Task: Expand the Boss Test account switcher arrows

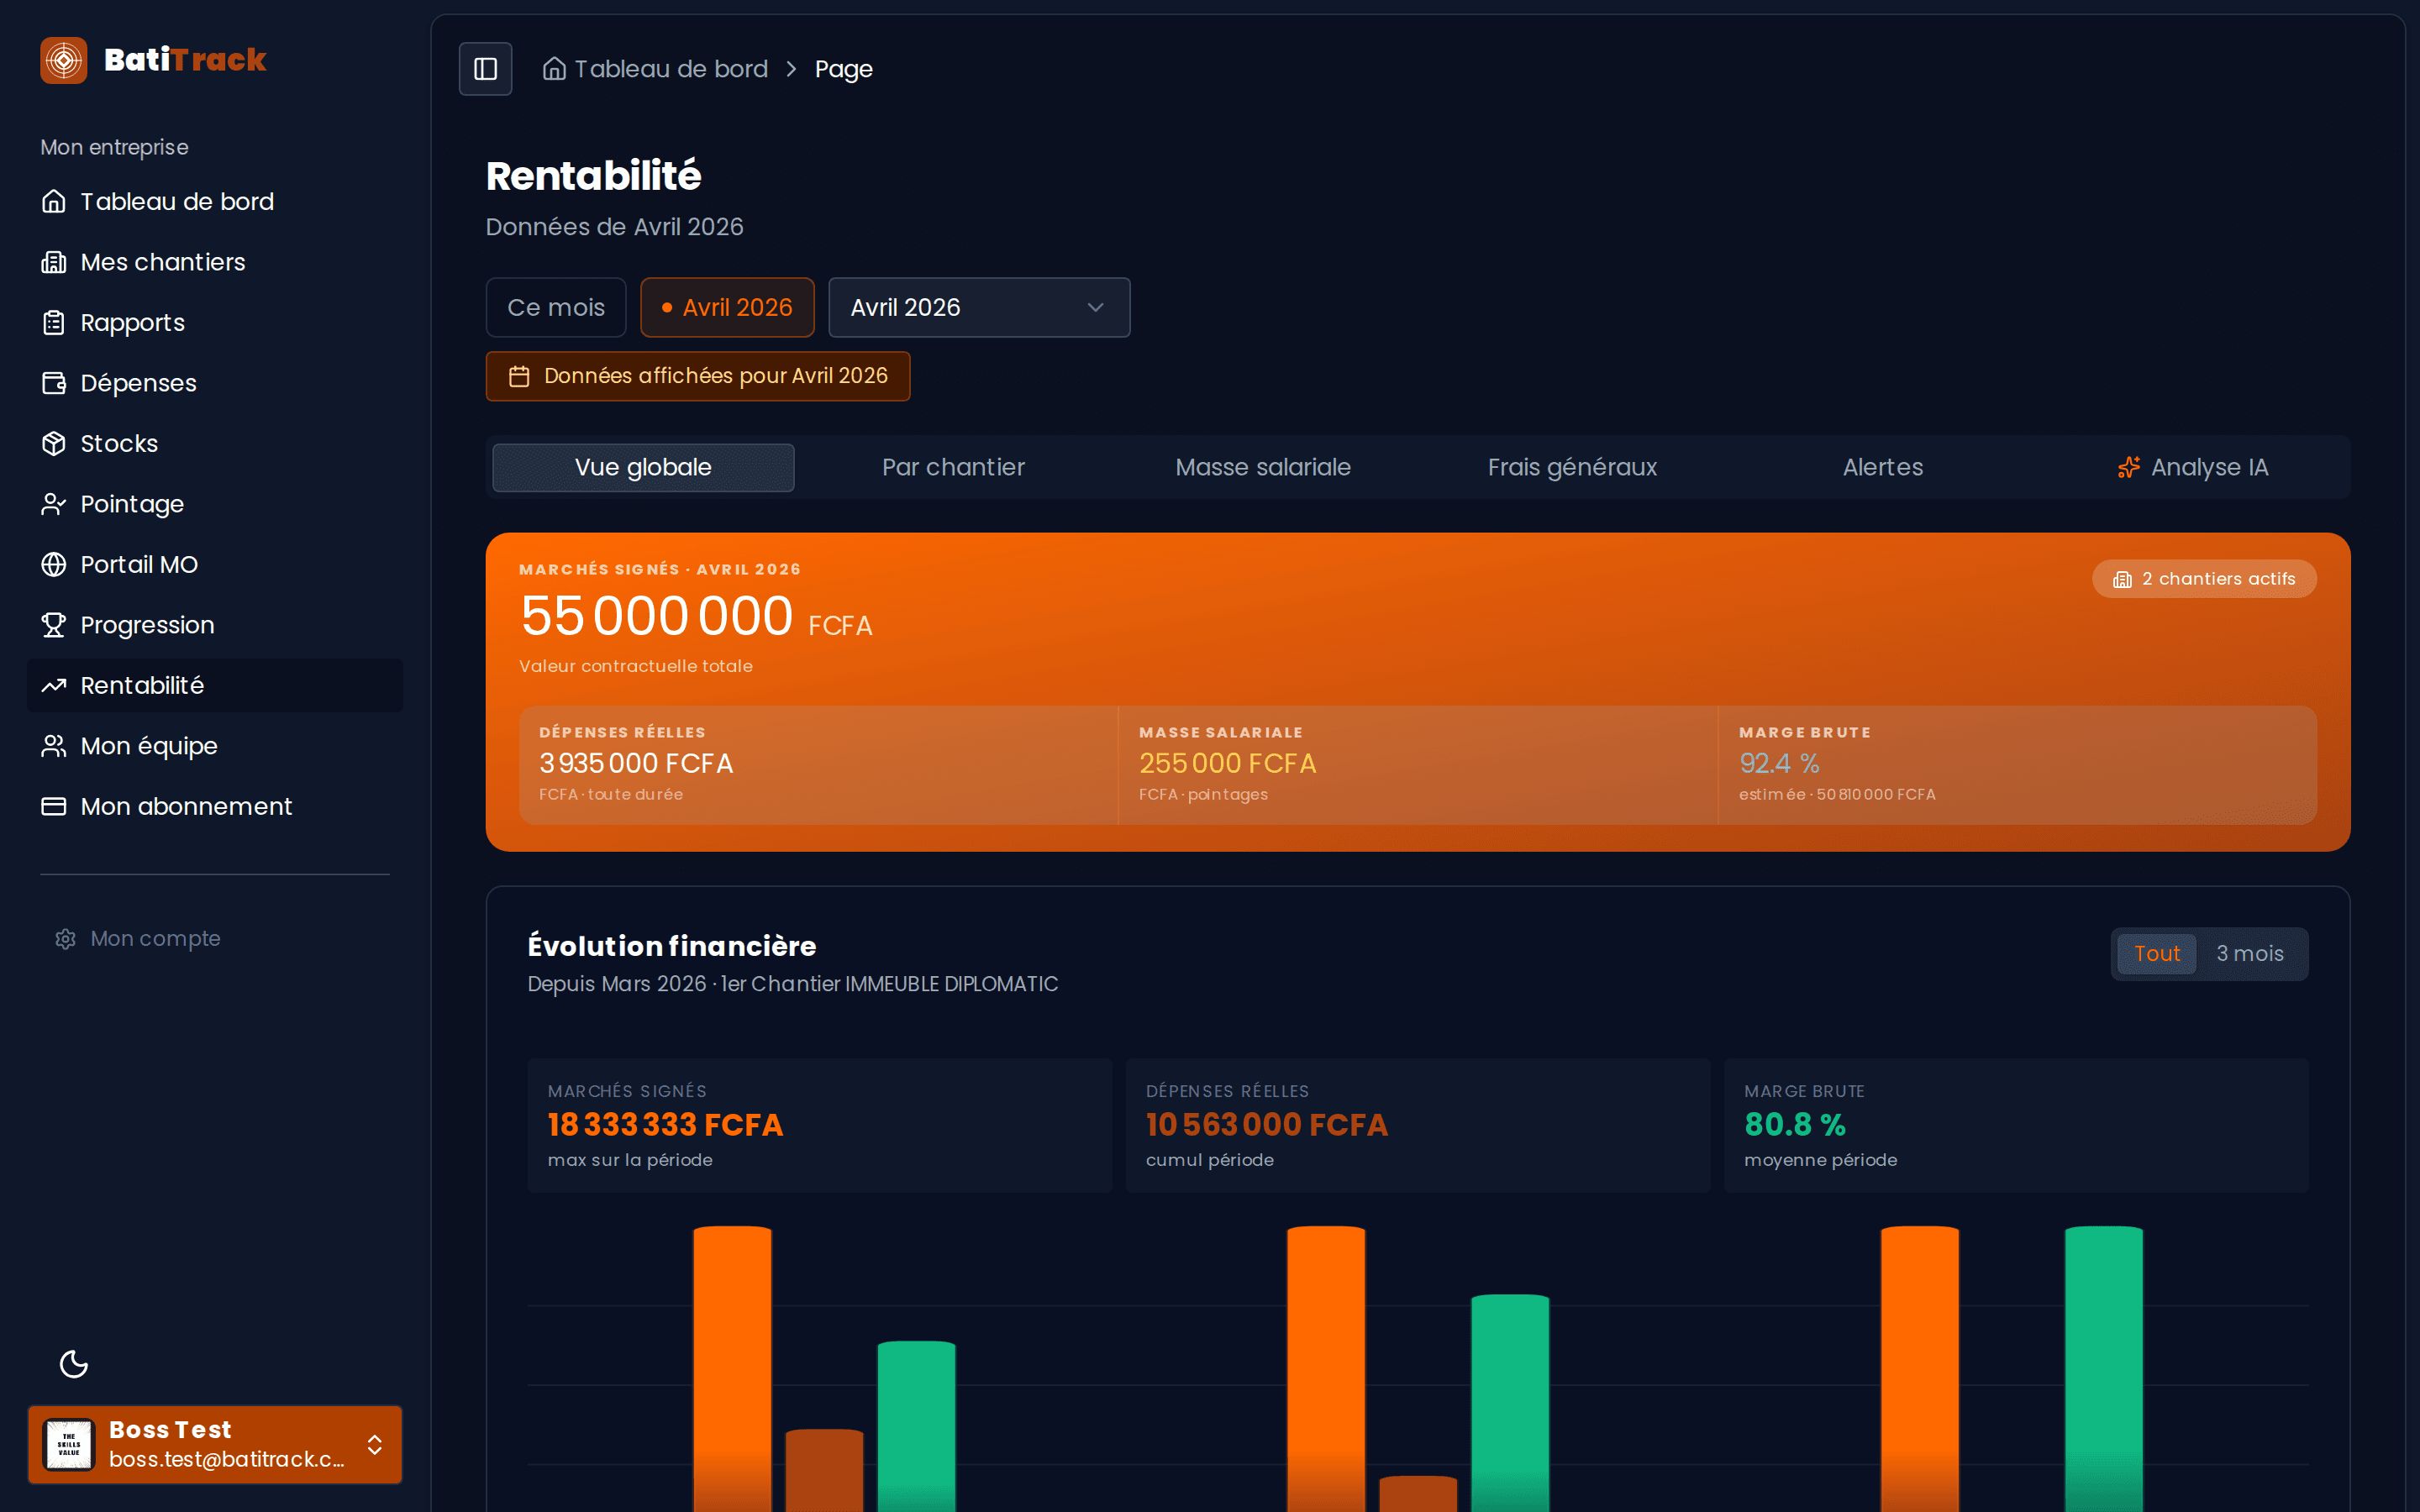Action: tap(375, 1445)
